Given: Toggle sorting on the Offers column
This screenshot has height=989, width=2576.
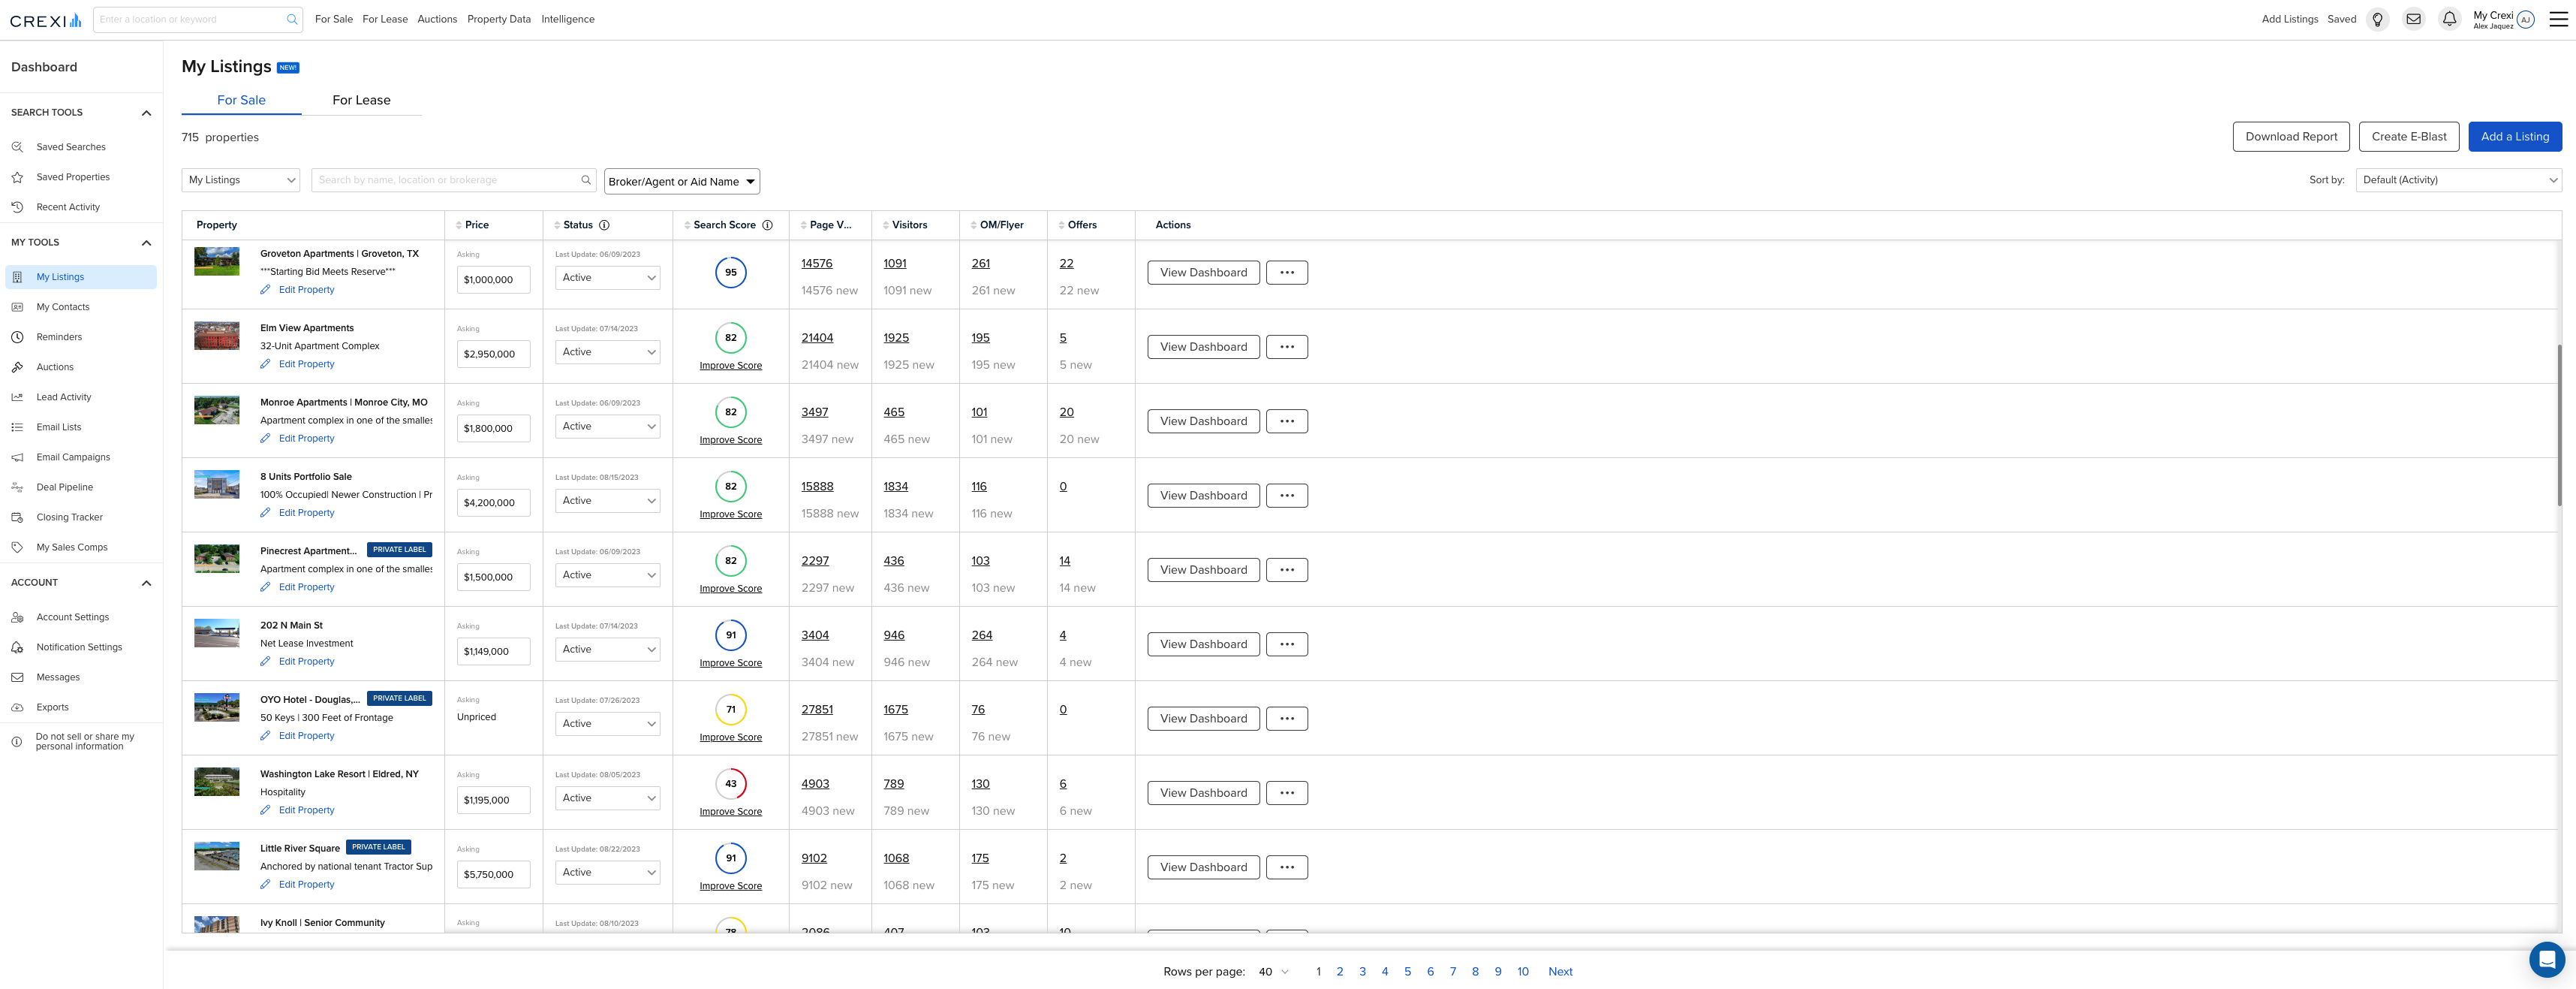Looking at the screenshot, I should [x=1062, y=225].
